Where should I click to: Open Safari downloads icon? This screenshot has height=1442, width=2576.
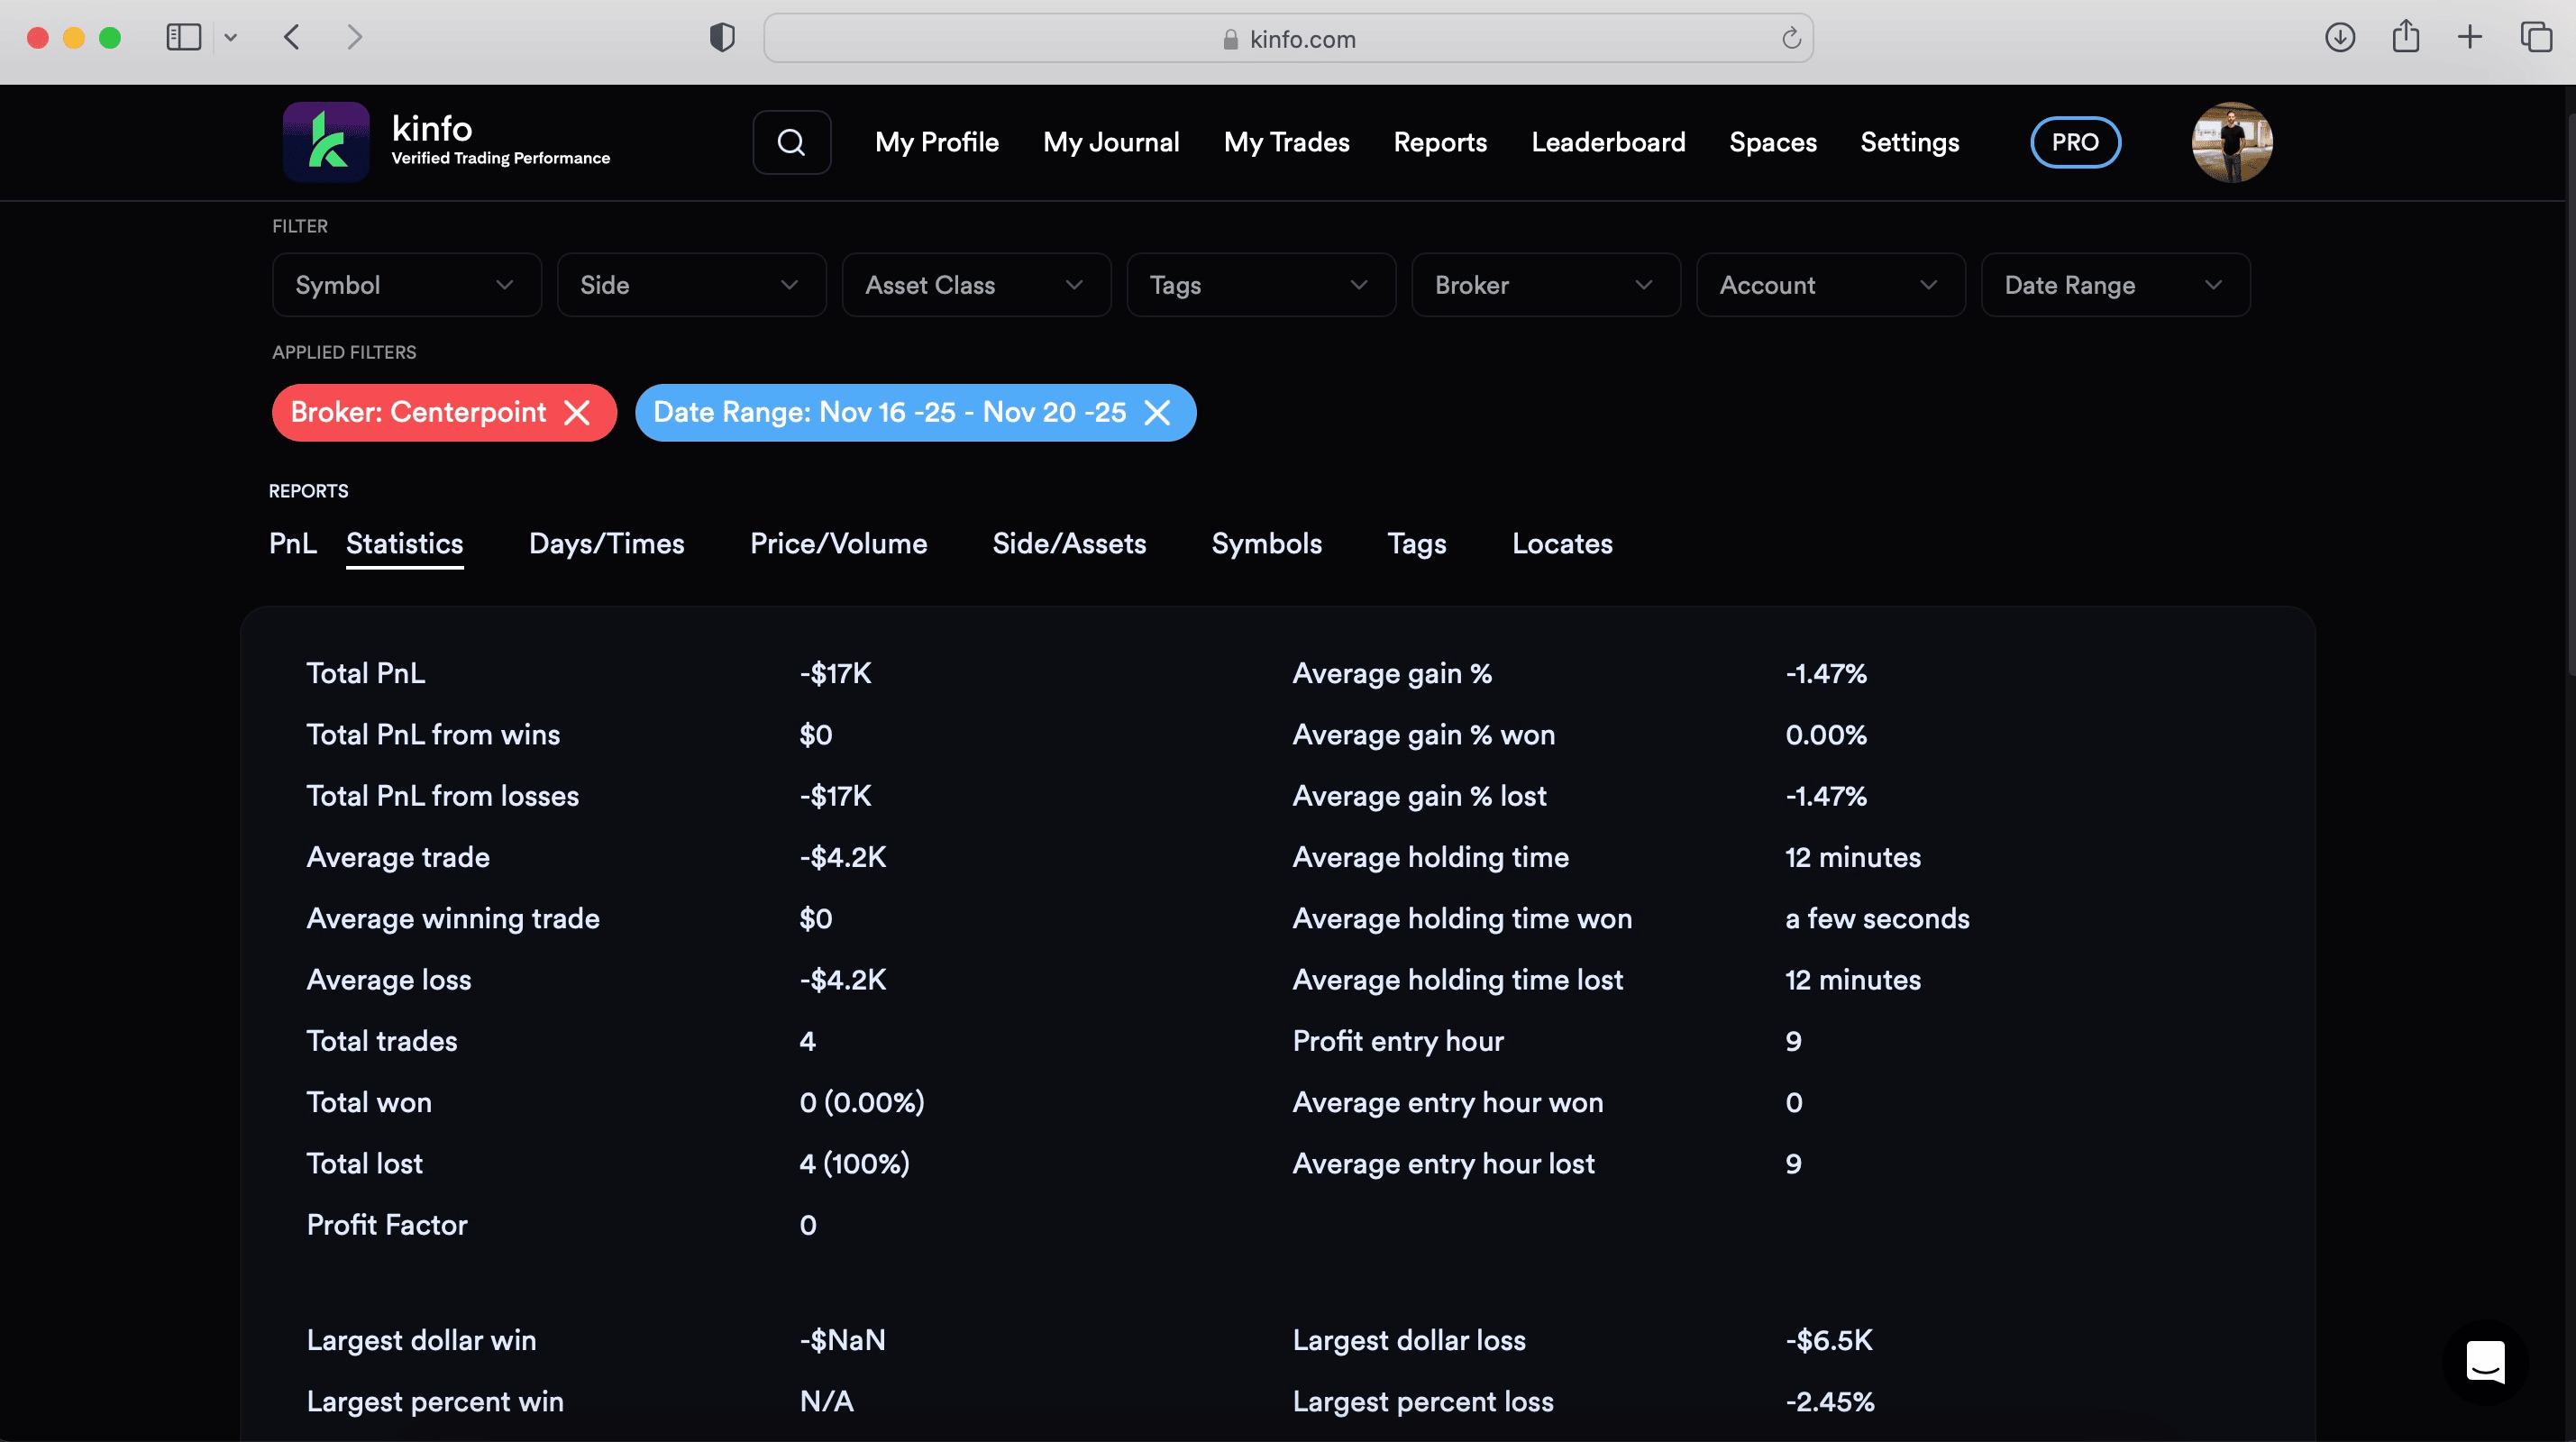pyautogui.click(x=2339, y=38)
